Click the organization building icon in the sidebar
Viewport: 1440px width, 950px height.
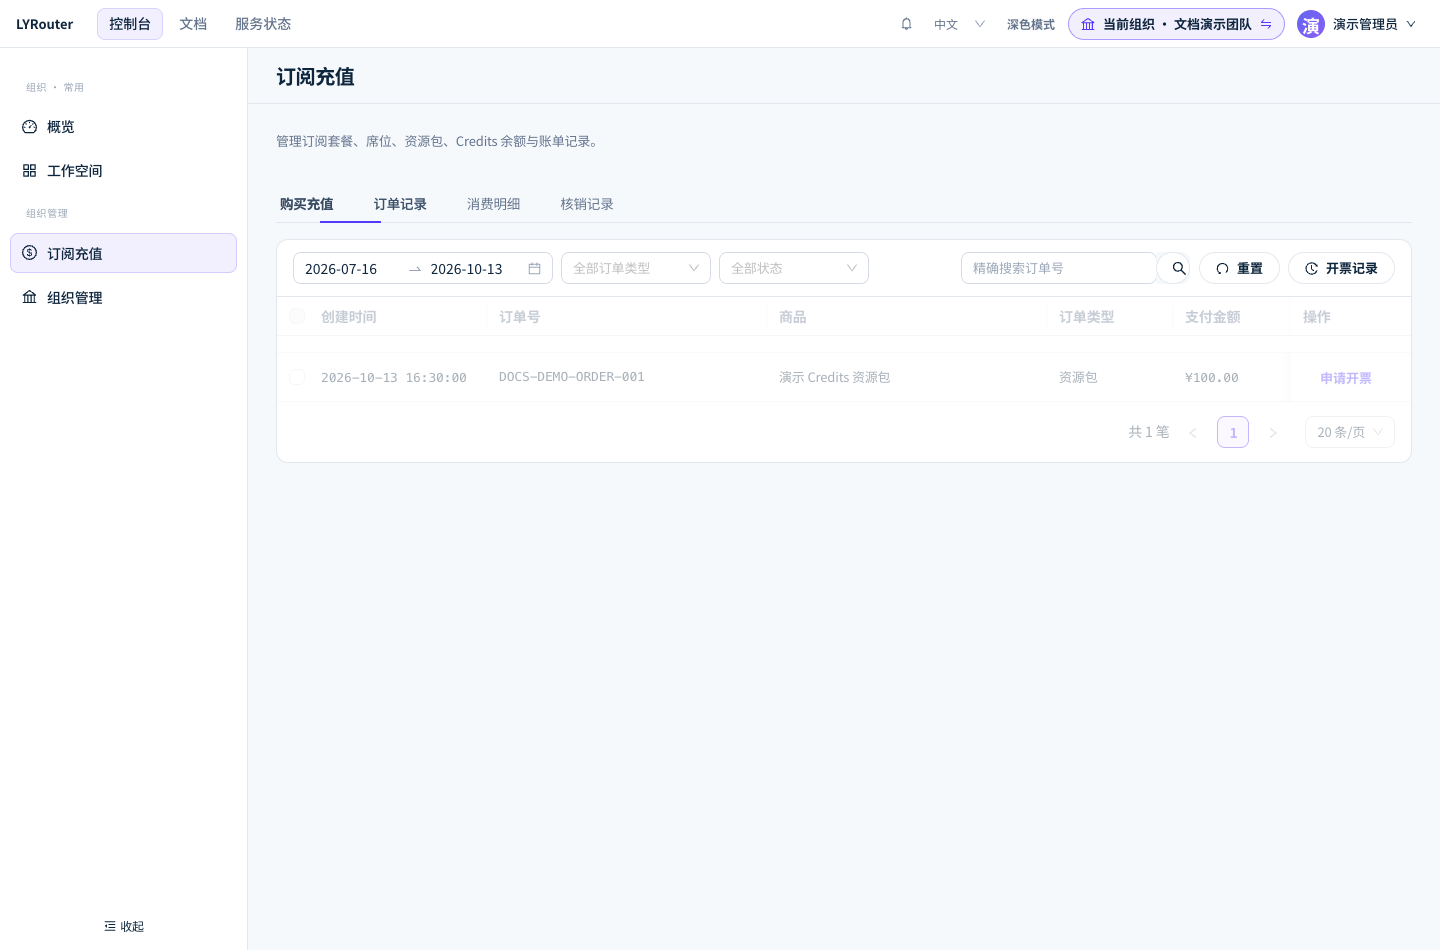29,297
